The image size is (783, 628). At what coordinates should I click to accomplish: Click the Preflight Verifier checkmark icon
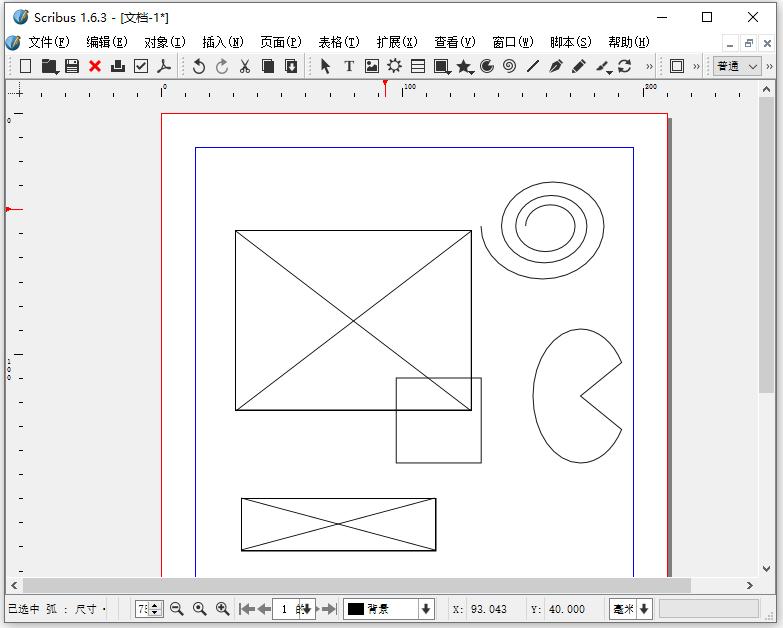click(141, 66)
